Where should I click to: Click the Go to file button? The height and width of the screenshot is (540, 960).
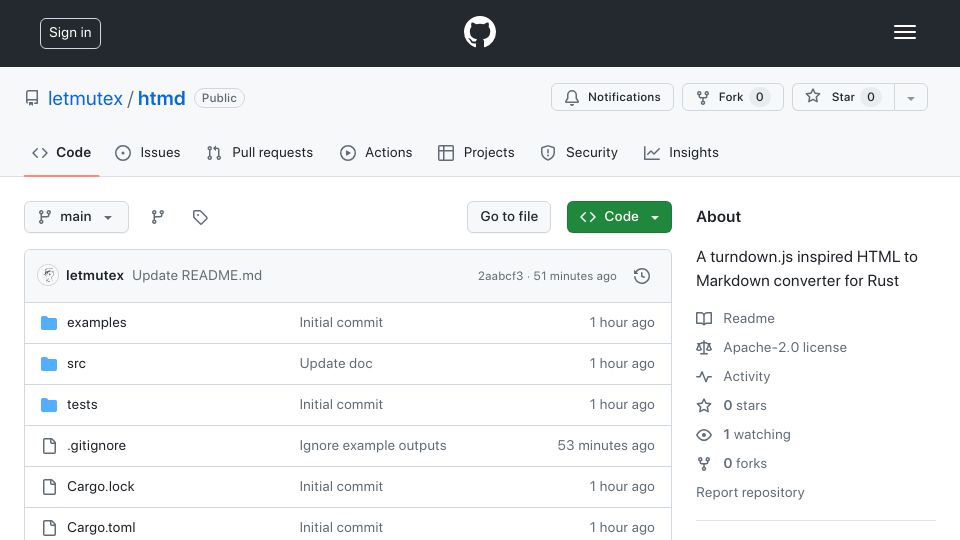click(x=509, y=217)
